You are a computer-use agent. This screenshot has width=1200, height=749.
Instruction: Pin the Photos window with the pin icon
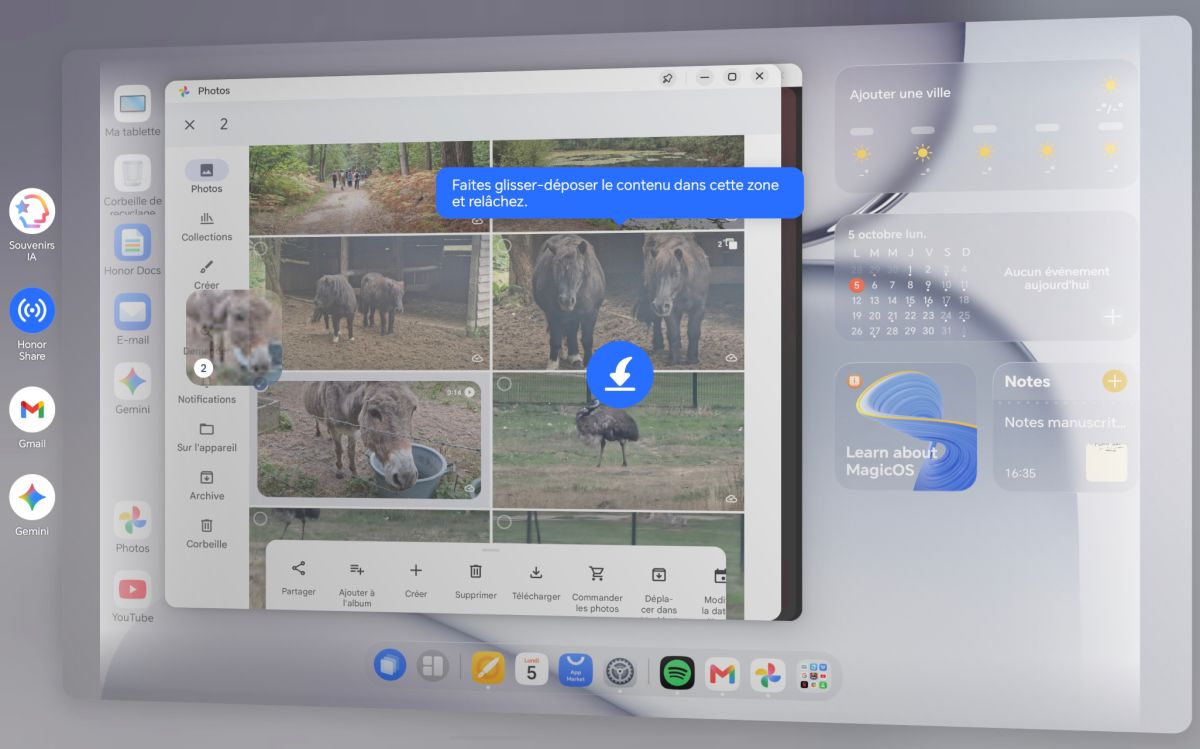[668, 78]
